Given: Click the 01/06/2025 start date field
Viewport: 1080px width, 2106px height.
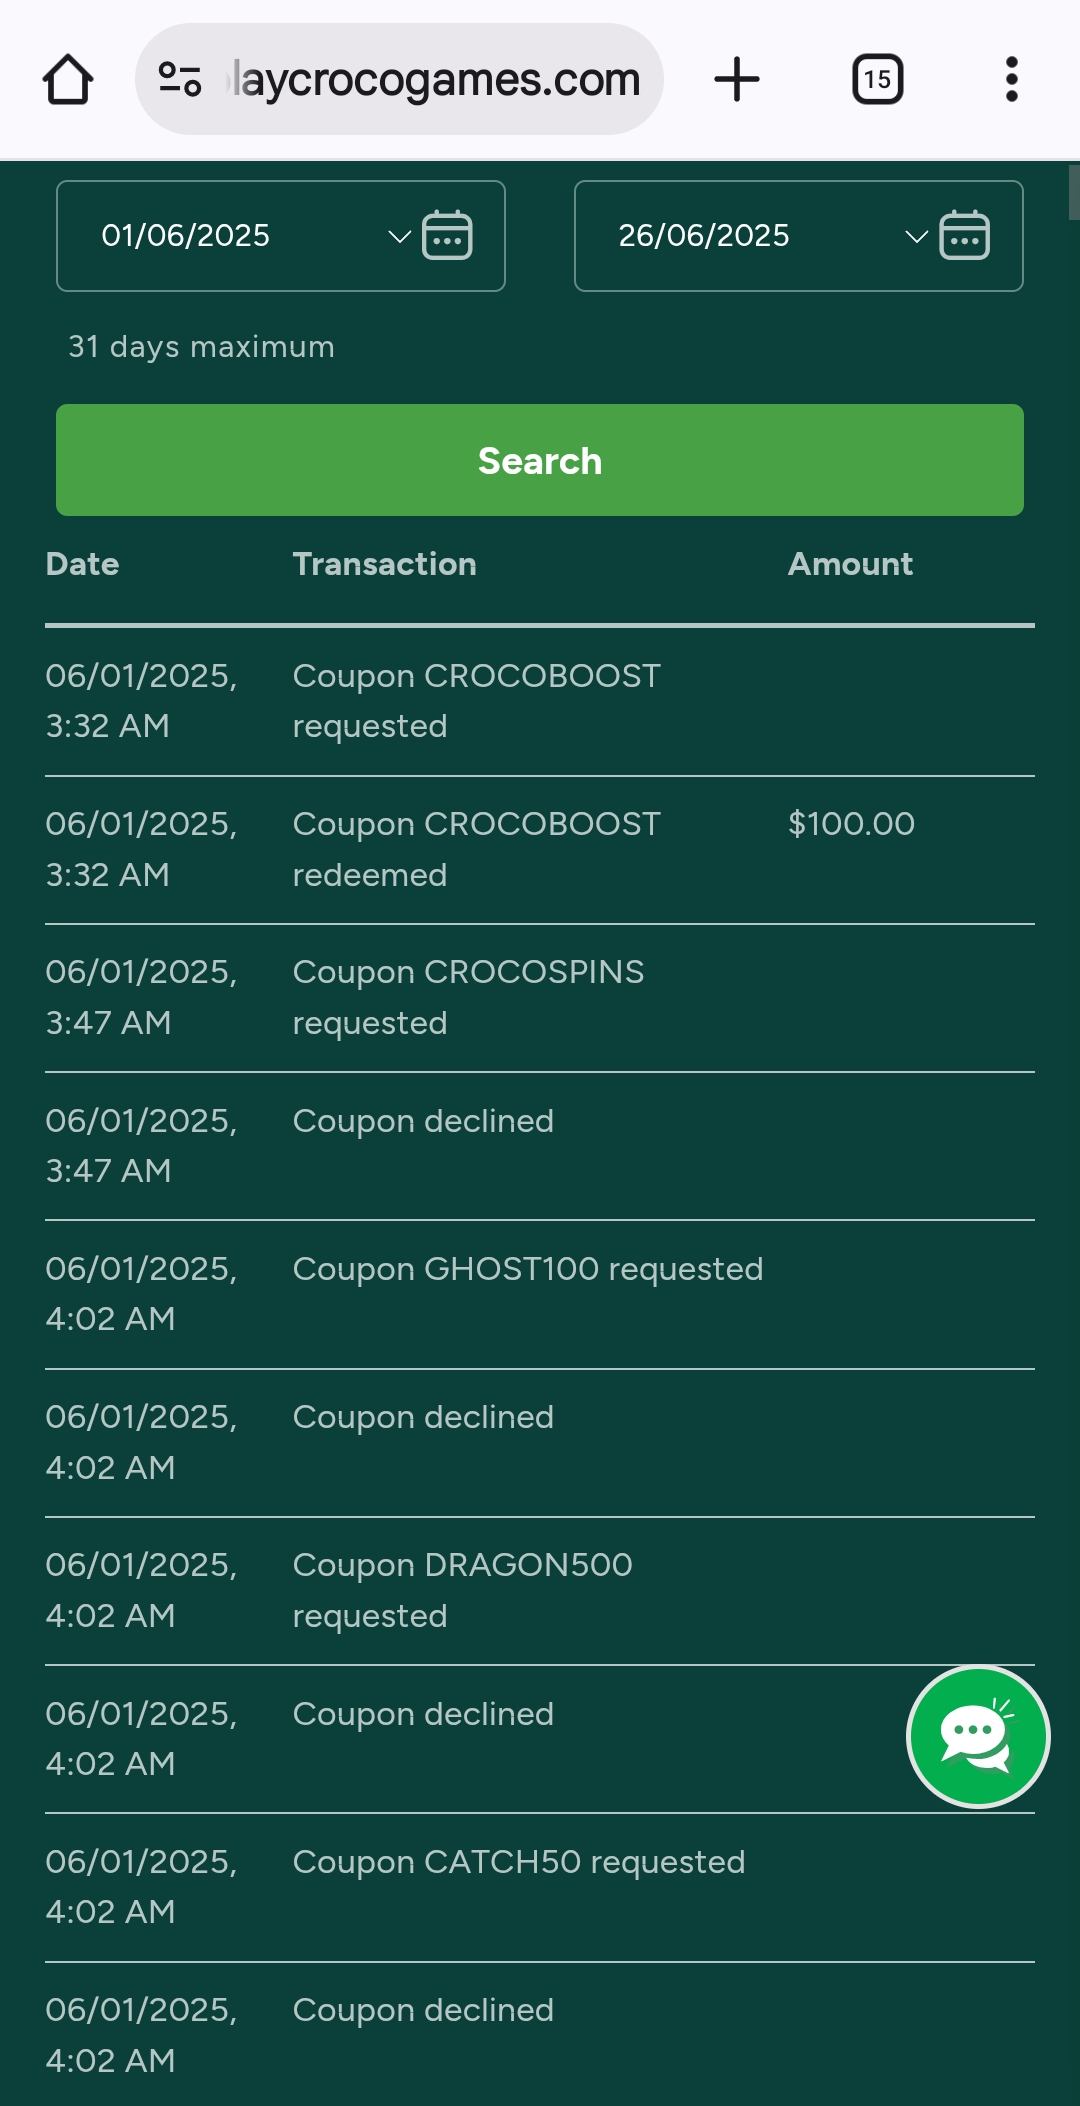Looking at the screenshot, I should coord(186,236).
